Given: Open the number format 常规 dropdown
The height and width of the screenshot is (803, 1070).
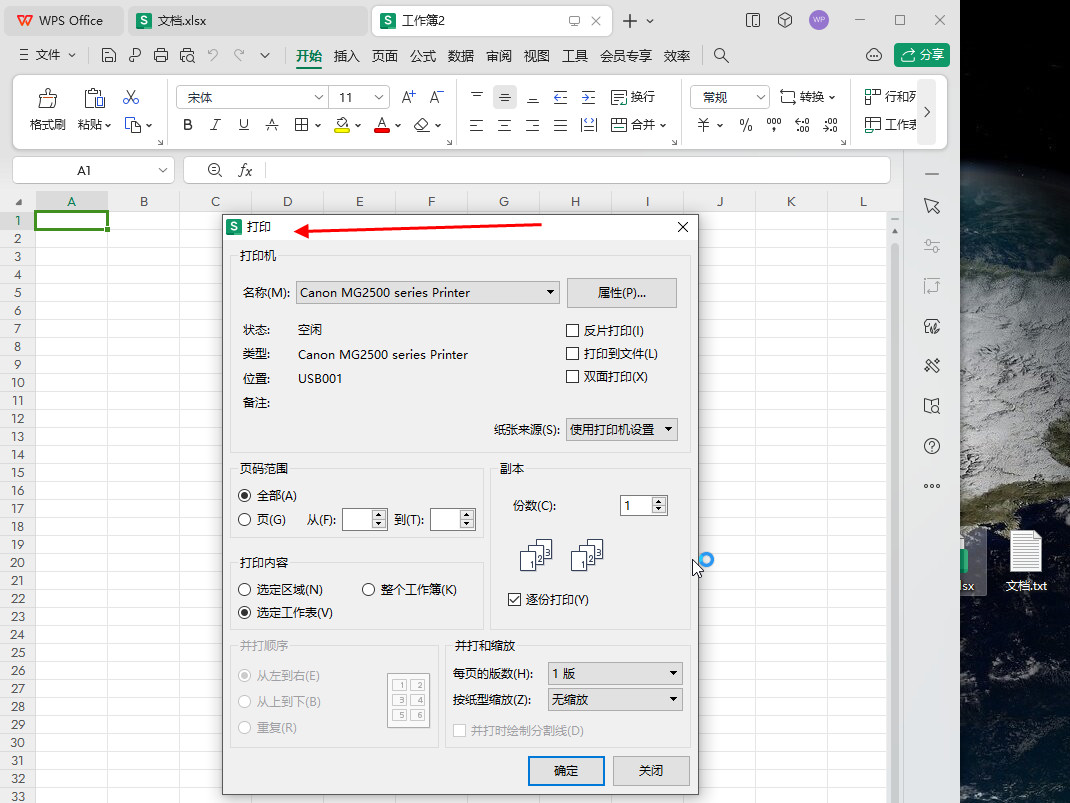Looking at the screenshot, I should pyautogui.click(x=760, y=98).
